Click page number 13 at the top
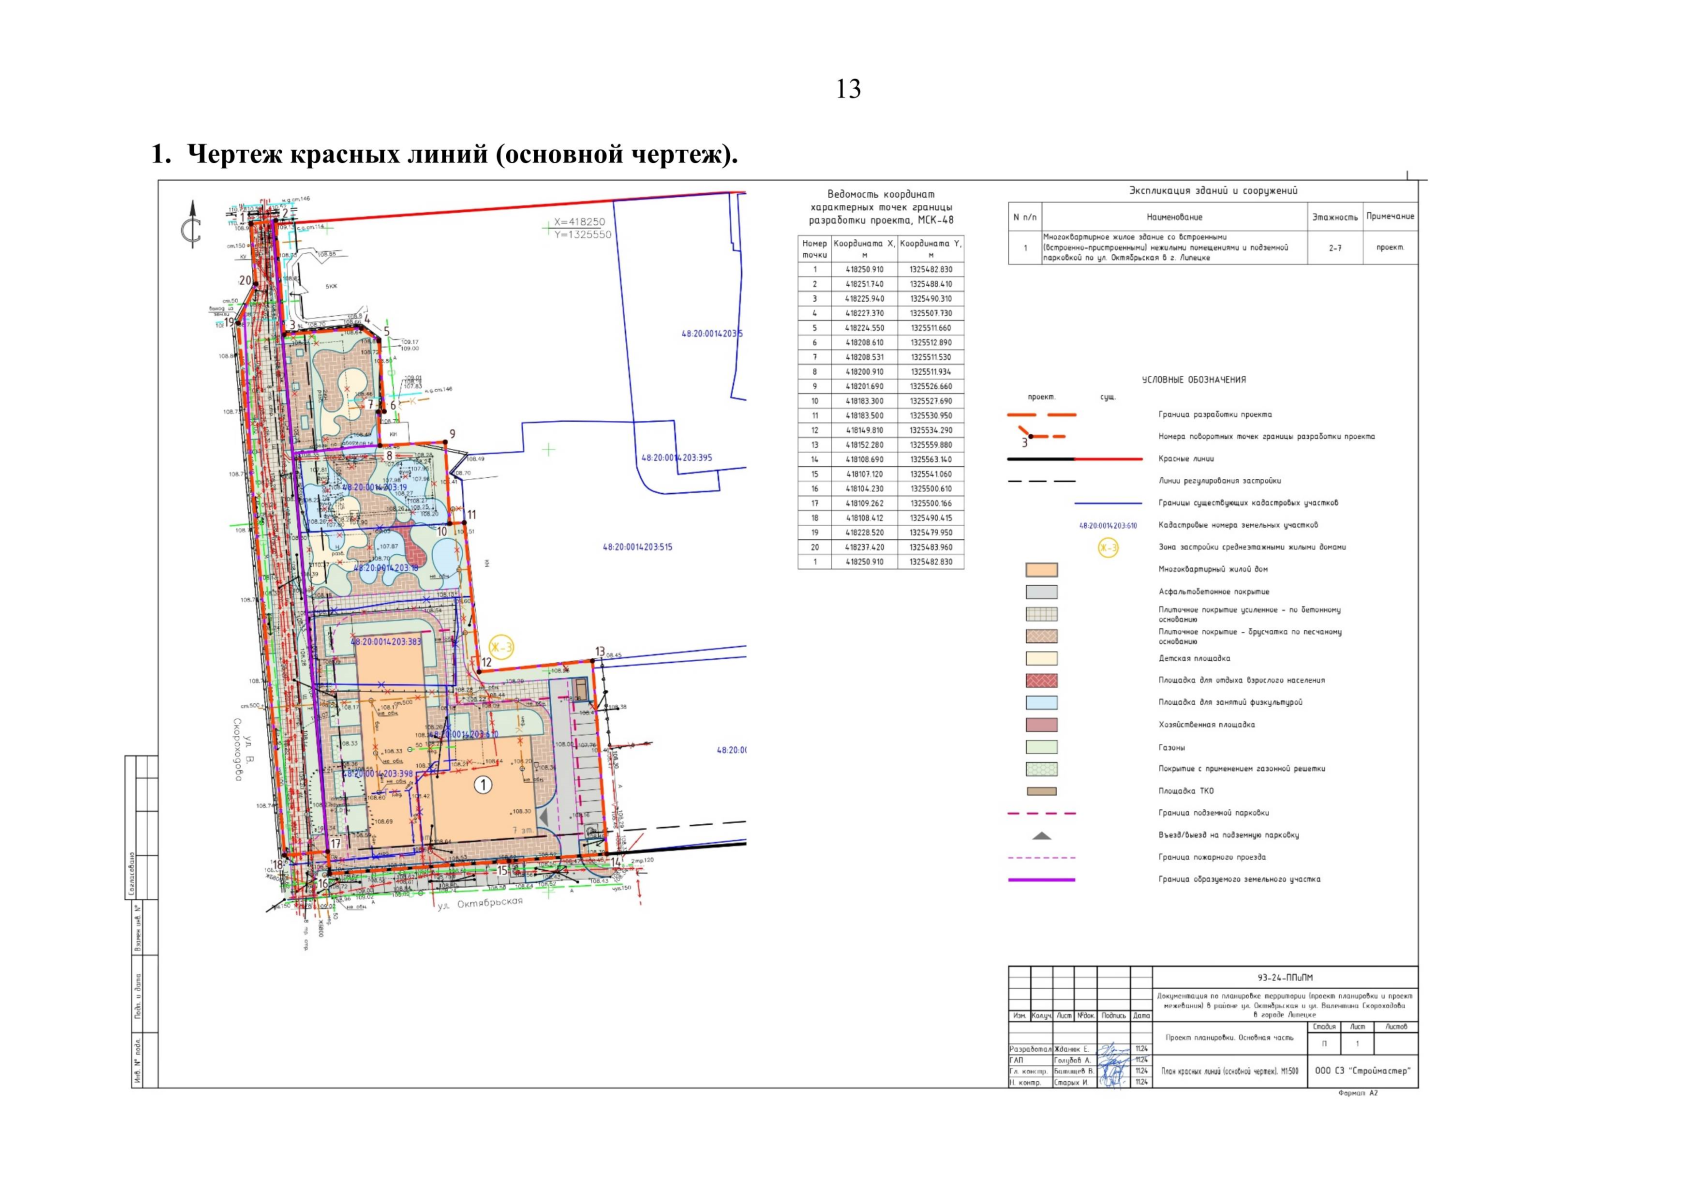This screenshot has width=1697, height=1200. click(x=848, y=89)
